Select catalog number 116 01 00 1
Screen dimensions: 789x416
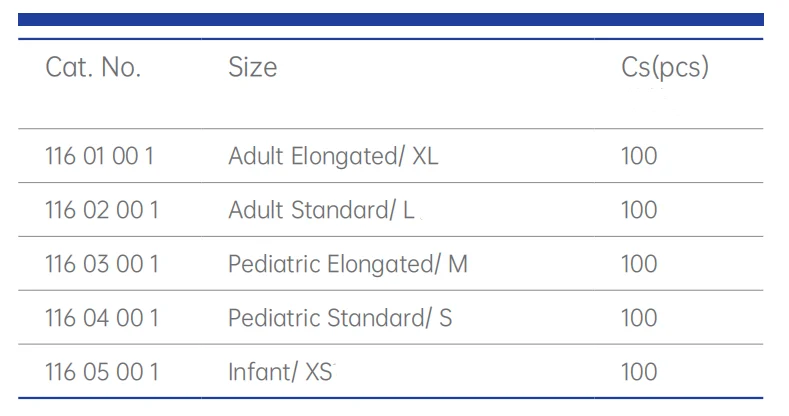[x=100, y=156]
